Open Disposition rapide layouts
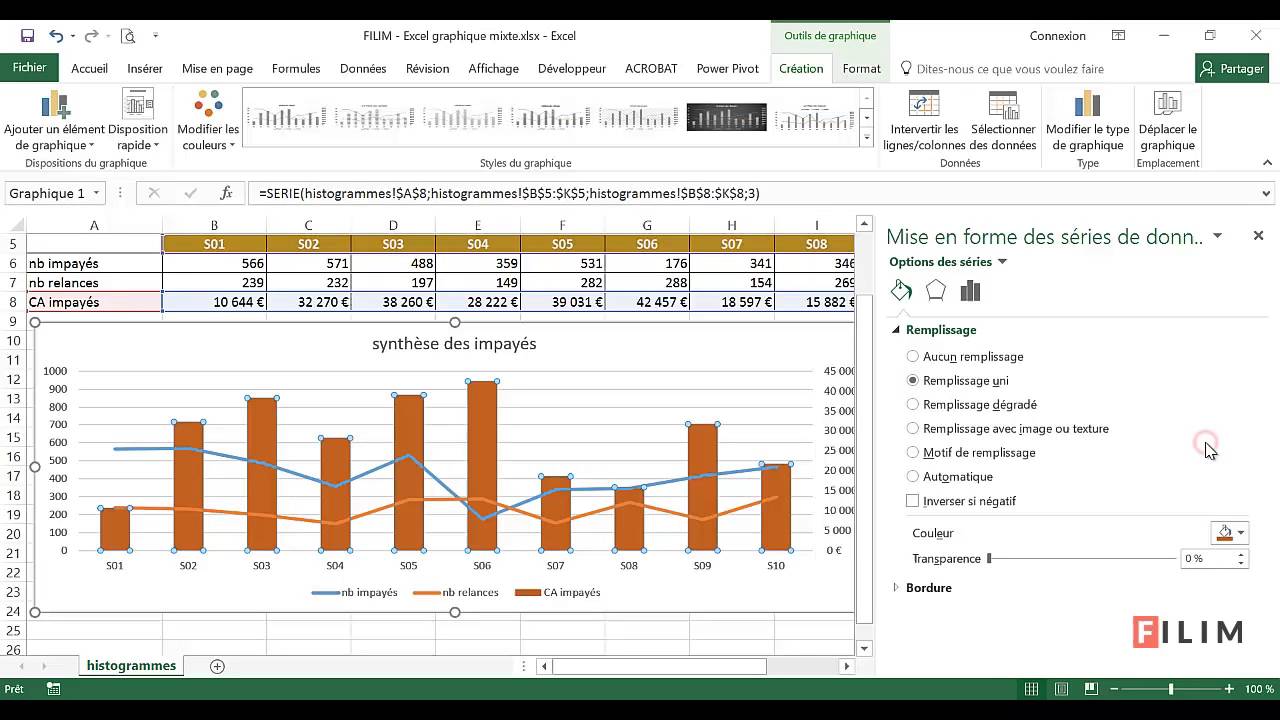Viewport: 1280px width, 720px height. (x=138, y=120)
